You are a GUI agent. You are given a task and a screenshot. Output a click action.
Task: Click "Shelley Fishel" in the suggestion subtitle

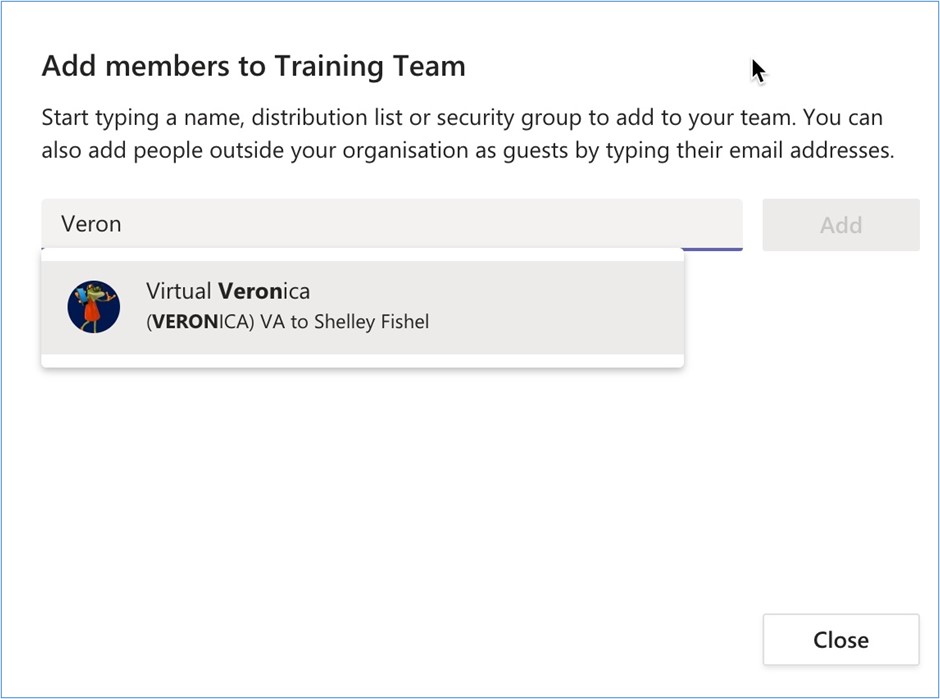(371, 322)
